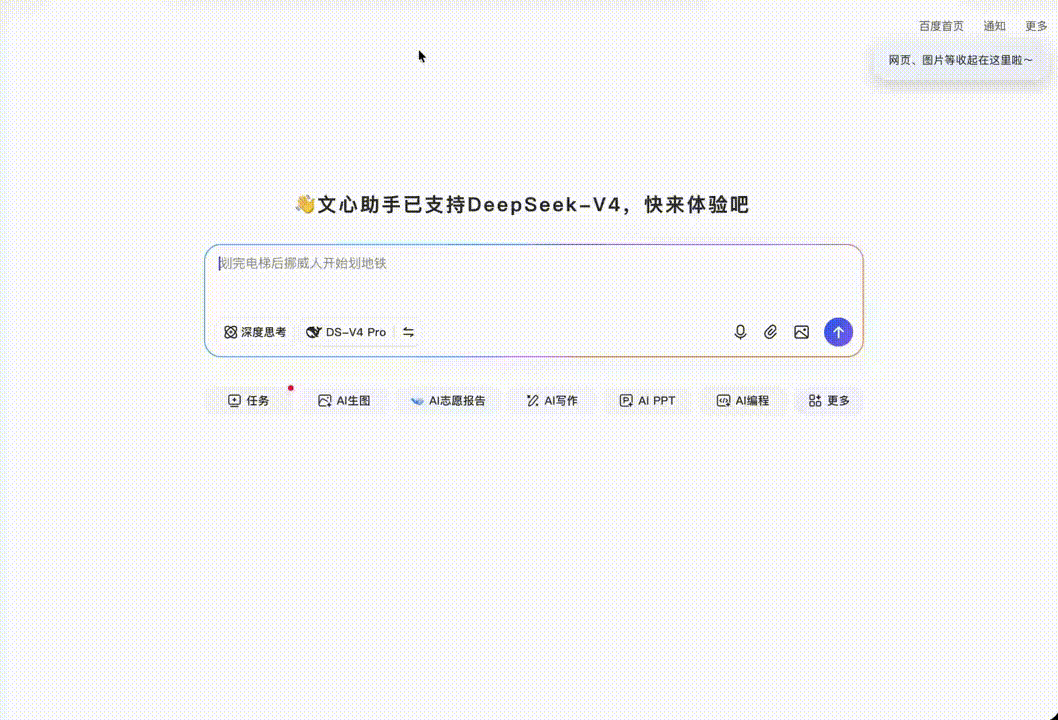This screenshot has height=720, width=1058.
Task: Send the message with the blue arrow button
Action: (838, 332)
